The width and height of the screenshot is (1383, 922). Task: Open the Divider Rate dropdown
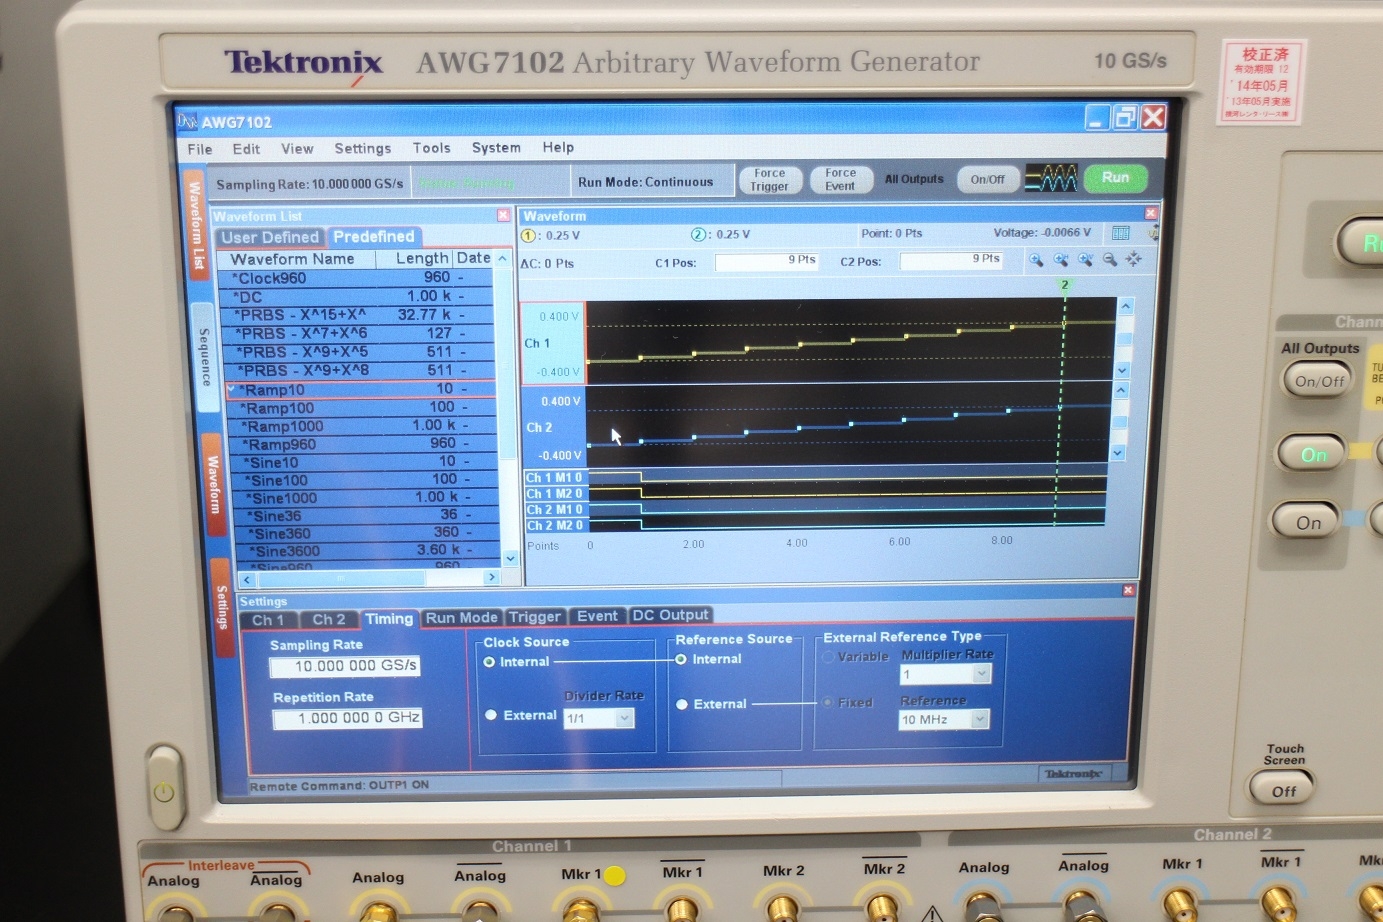599,718
